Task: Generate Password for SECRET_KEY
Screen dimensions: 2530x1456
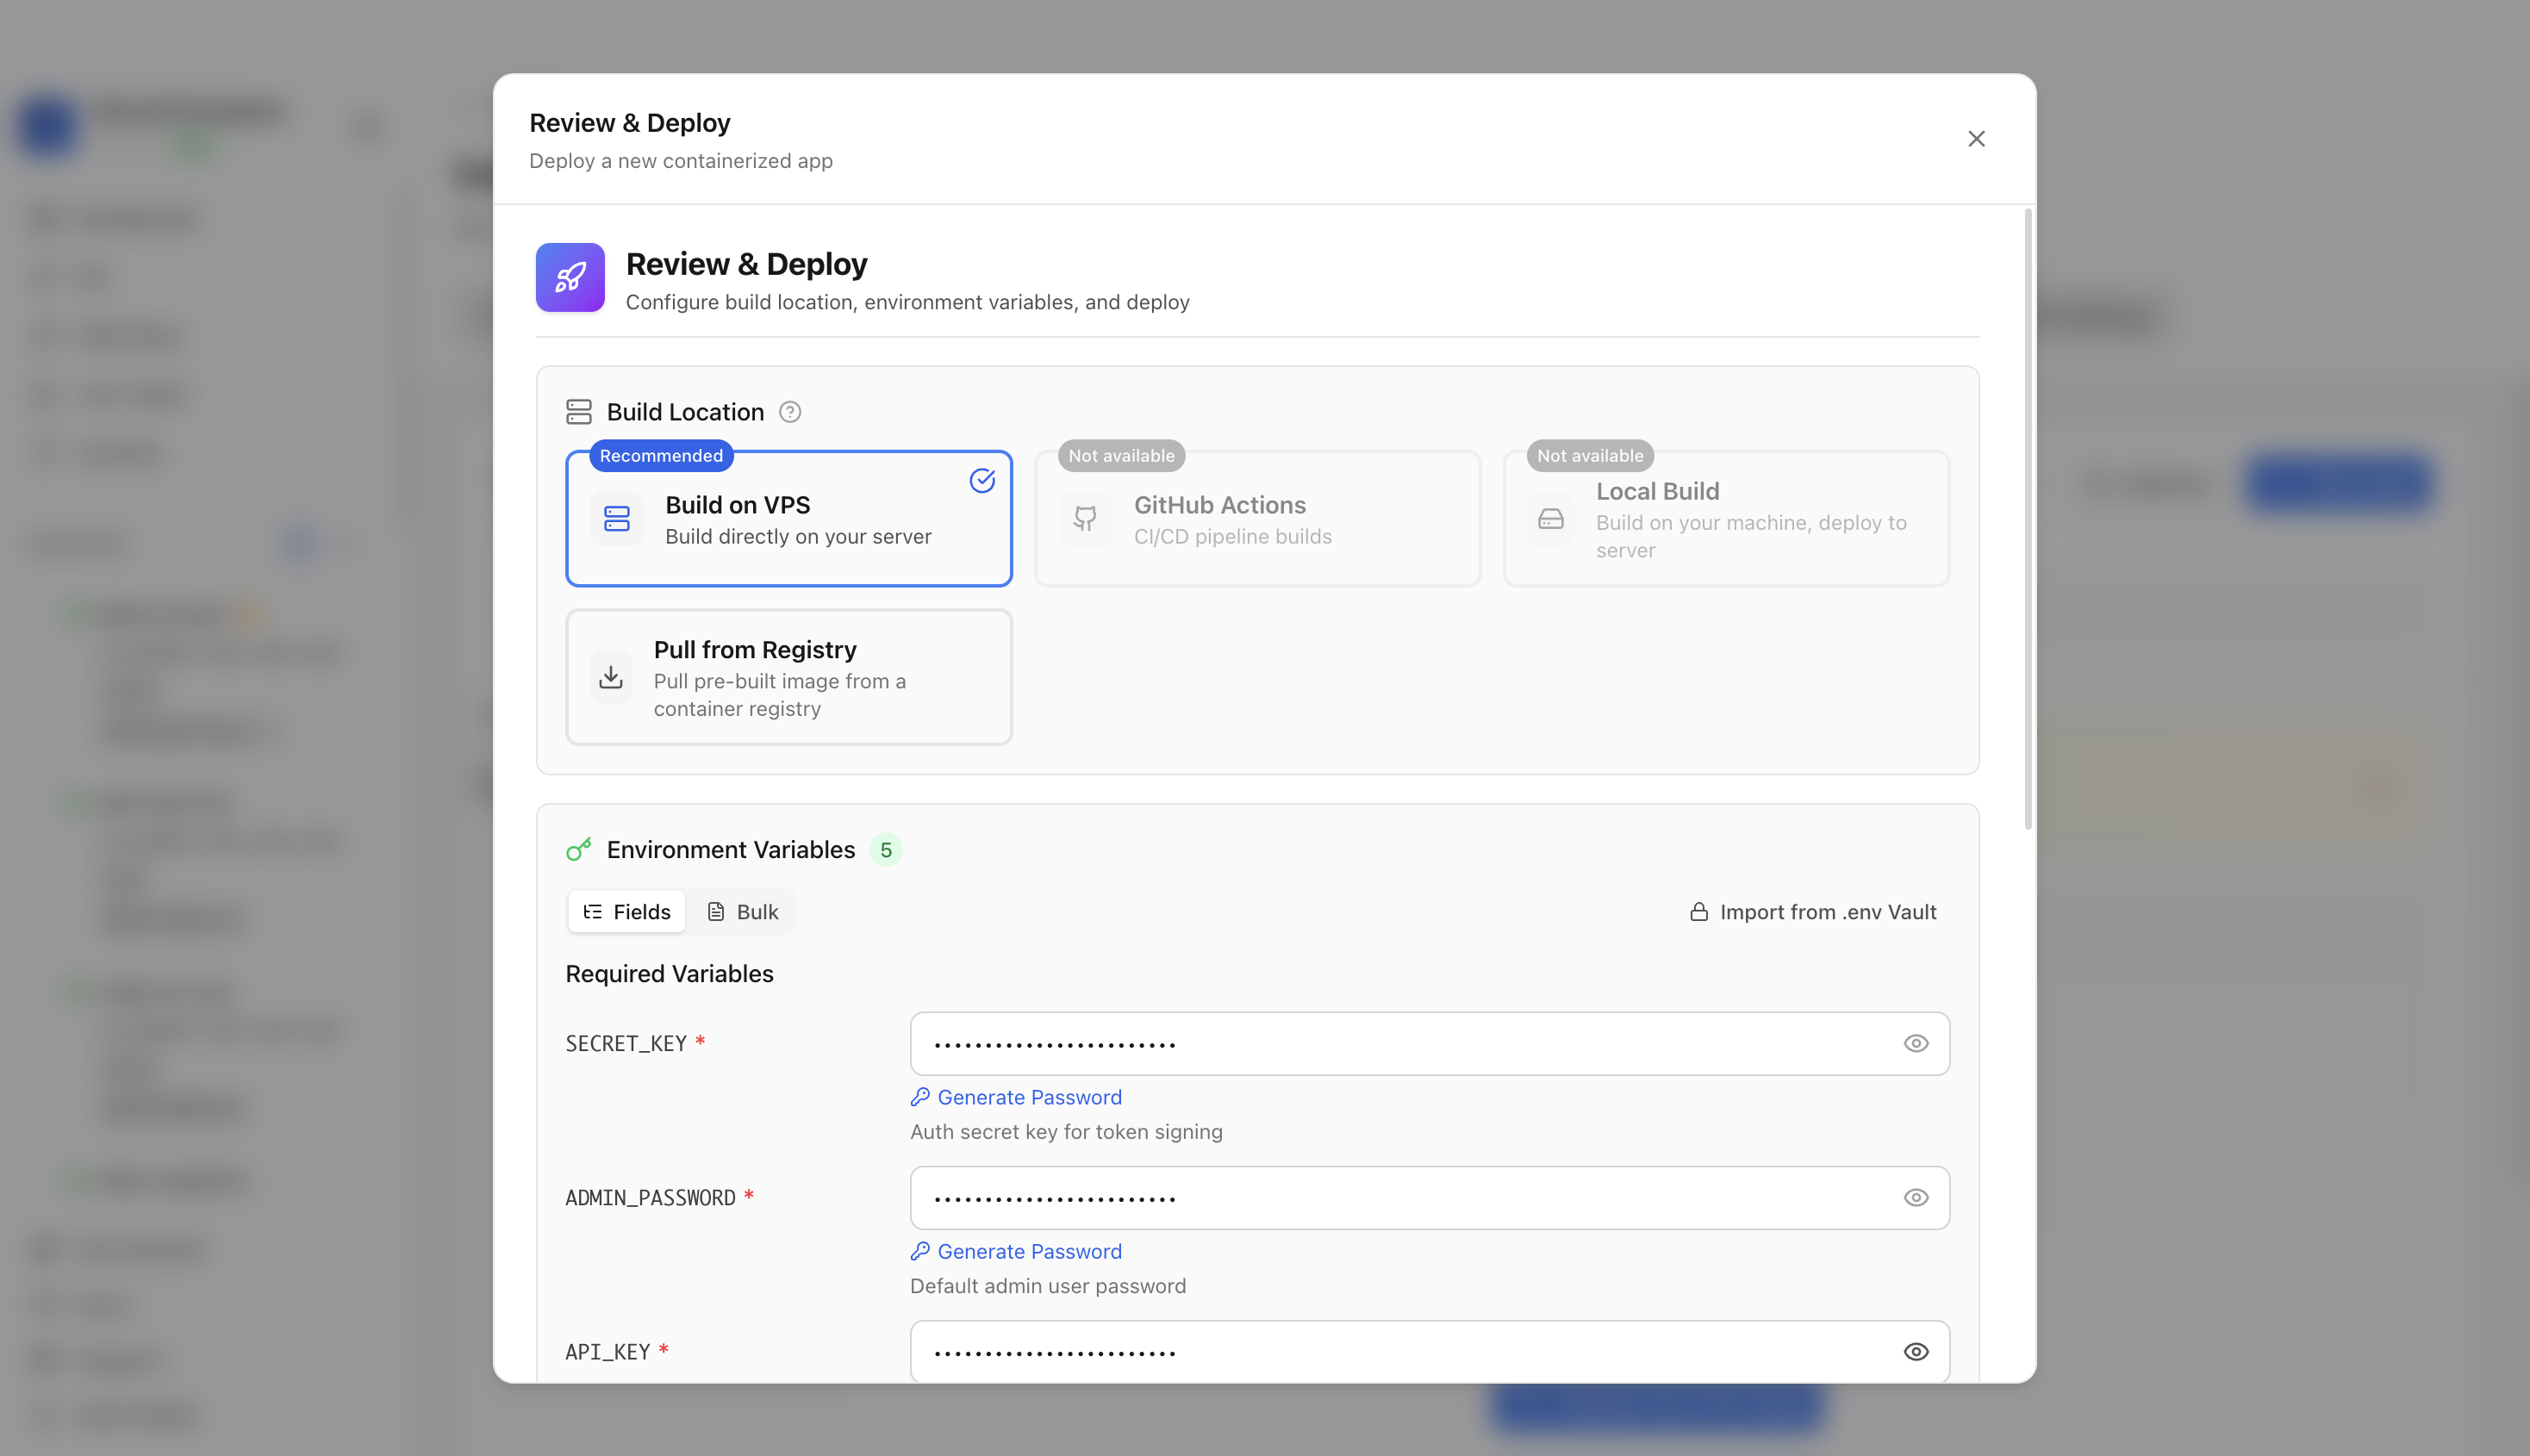Action: (x=1016, y=1098)
